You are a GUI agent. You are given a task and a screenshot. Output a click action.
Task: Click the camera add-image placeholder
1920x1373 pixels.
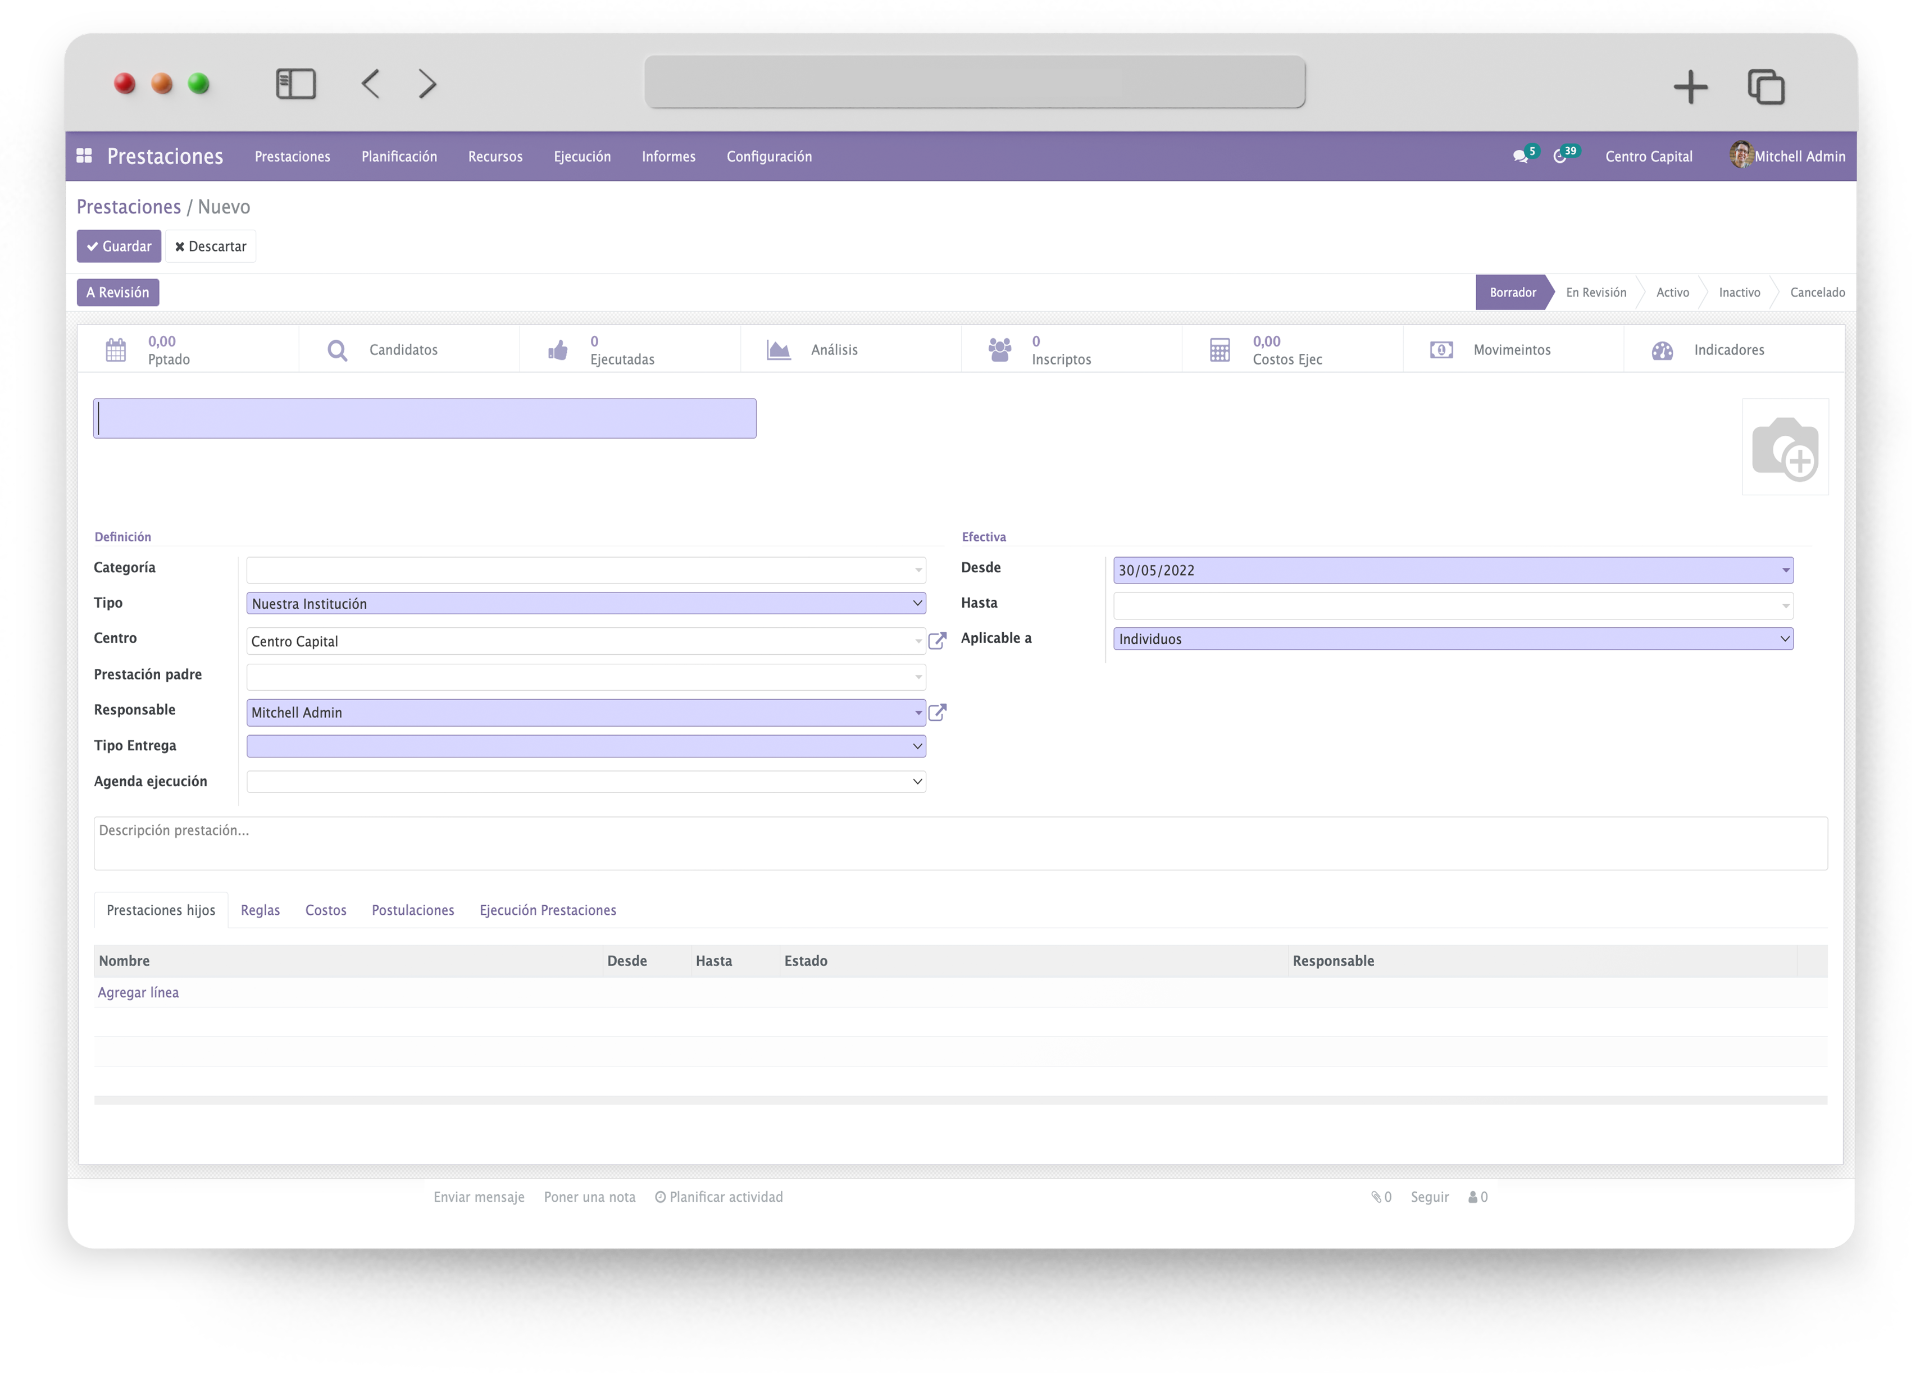(1785, 448)
